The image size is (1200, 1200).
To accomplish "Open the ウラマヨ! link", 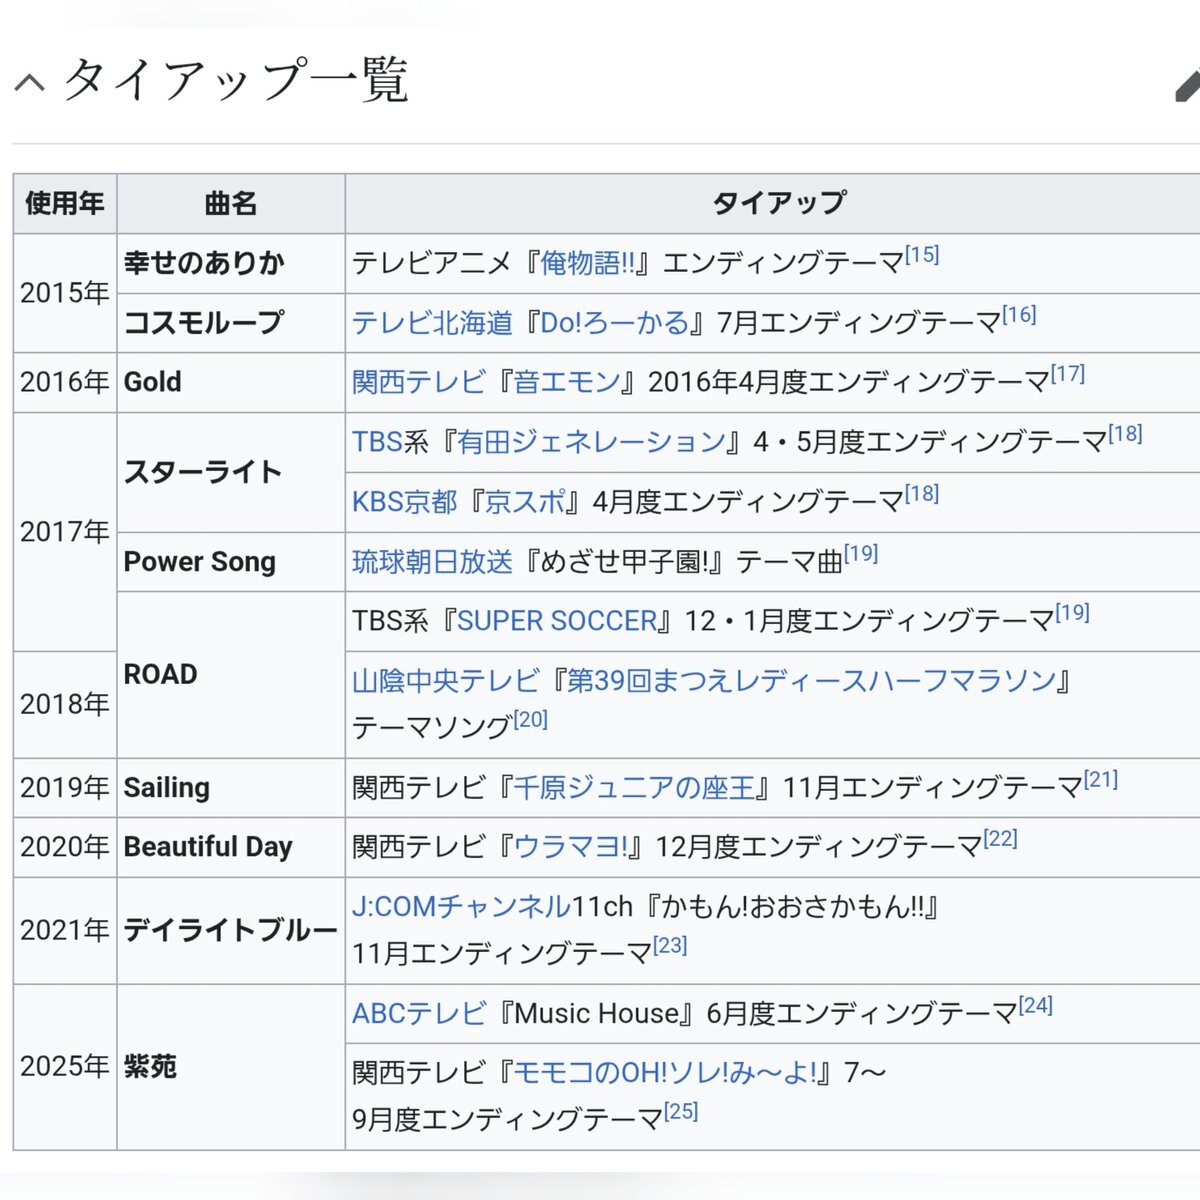I will [x=570, y=847].
